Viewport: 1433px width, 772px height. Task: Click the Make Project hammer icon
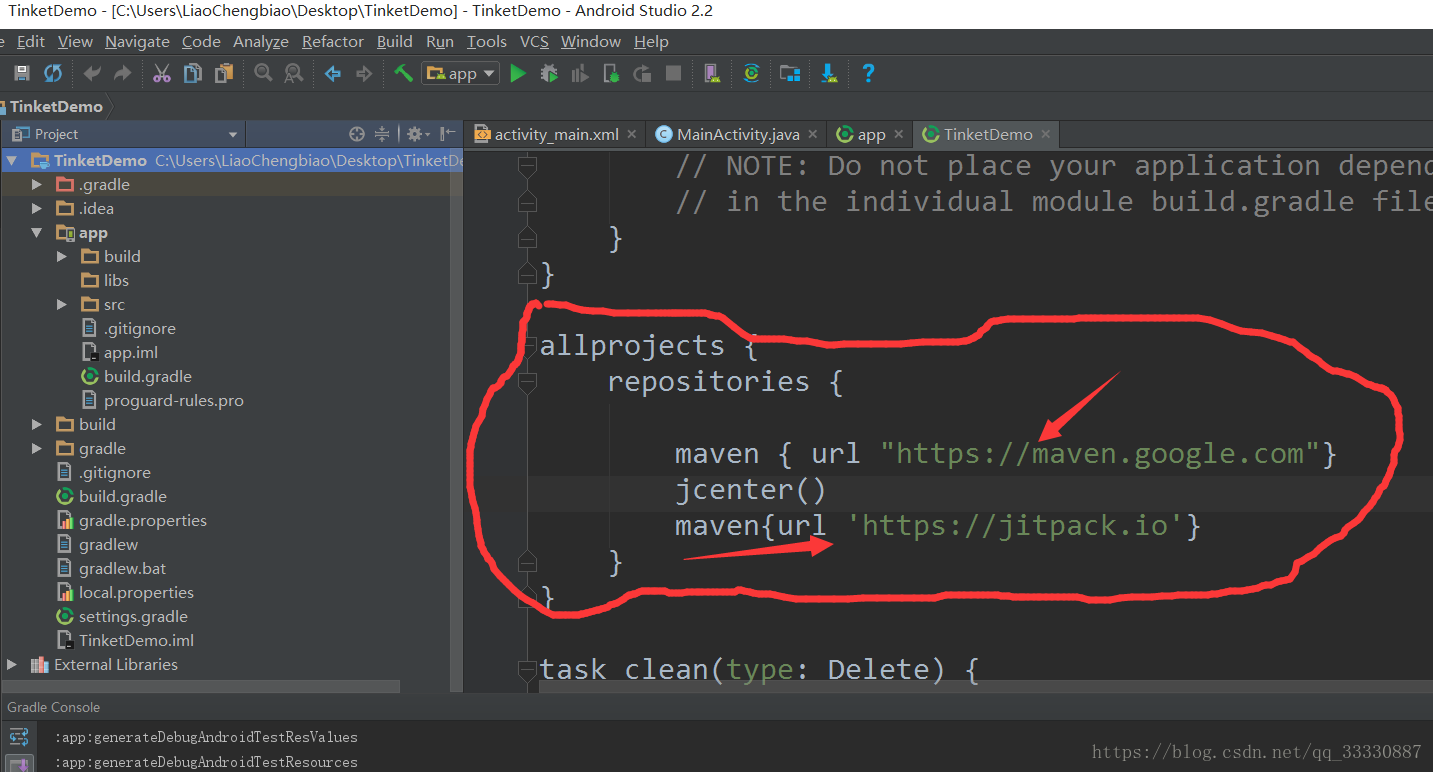tap(403, 73)
